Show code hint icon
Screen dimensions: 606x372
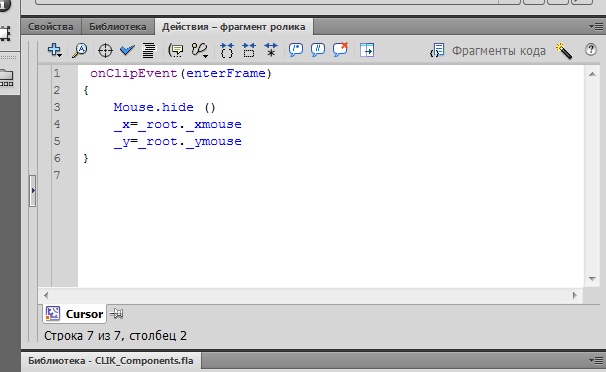pyautogui.click(x=176, y=50)
